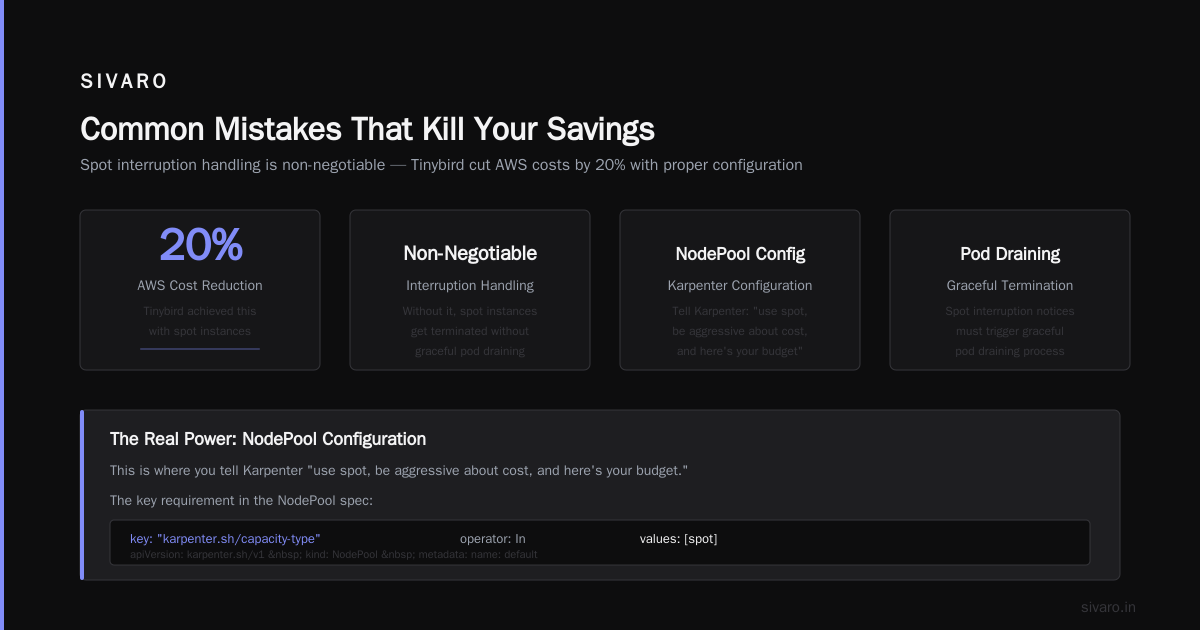Click the SIVARO brand logo text
The height and width of the screenshot is (630, 1200).
point(124,82)
